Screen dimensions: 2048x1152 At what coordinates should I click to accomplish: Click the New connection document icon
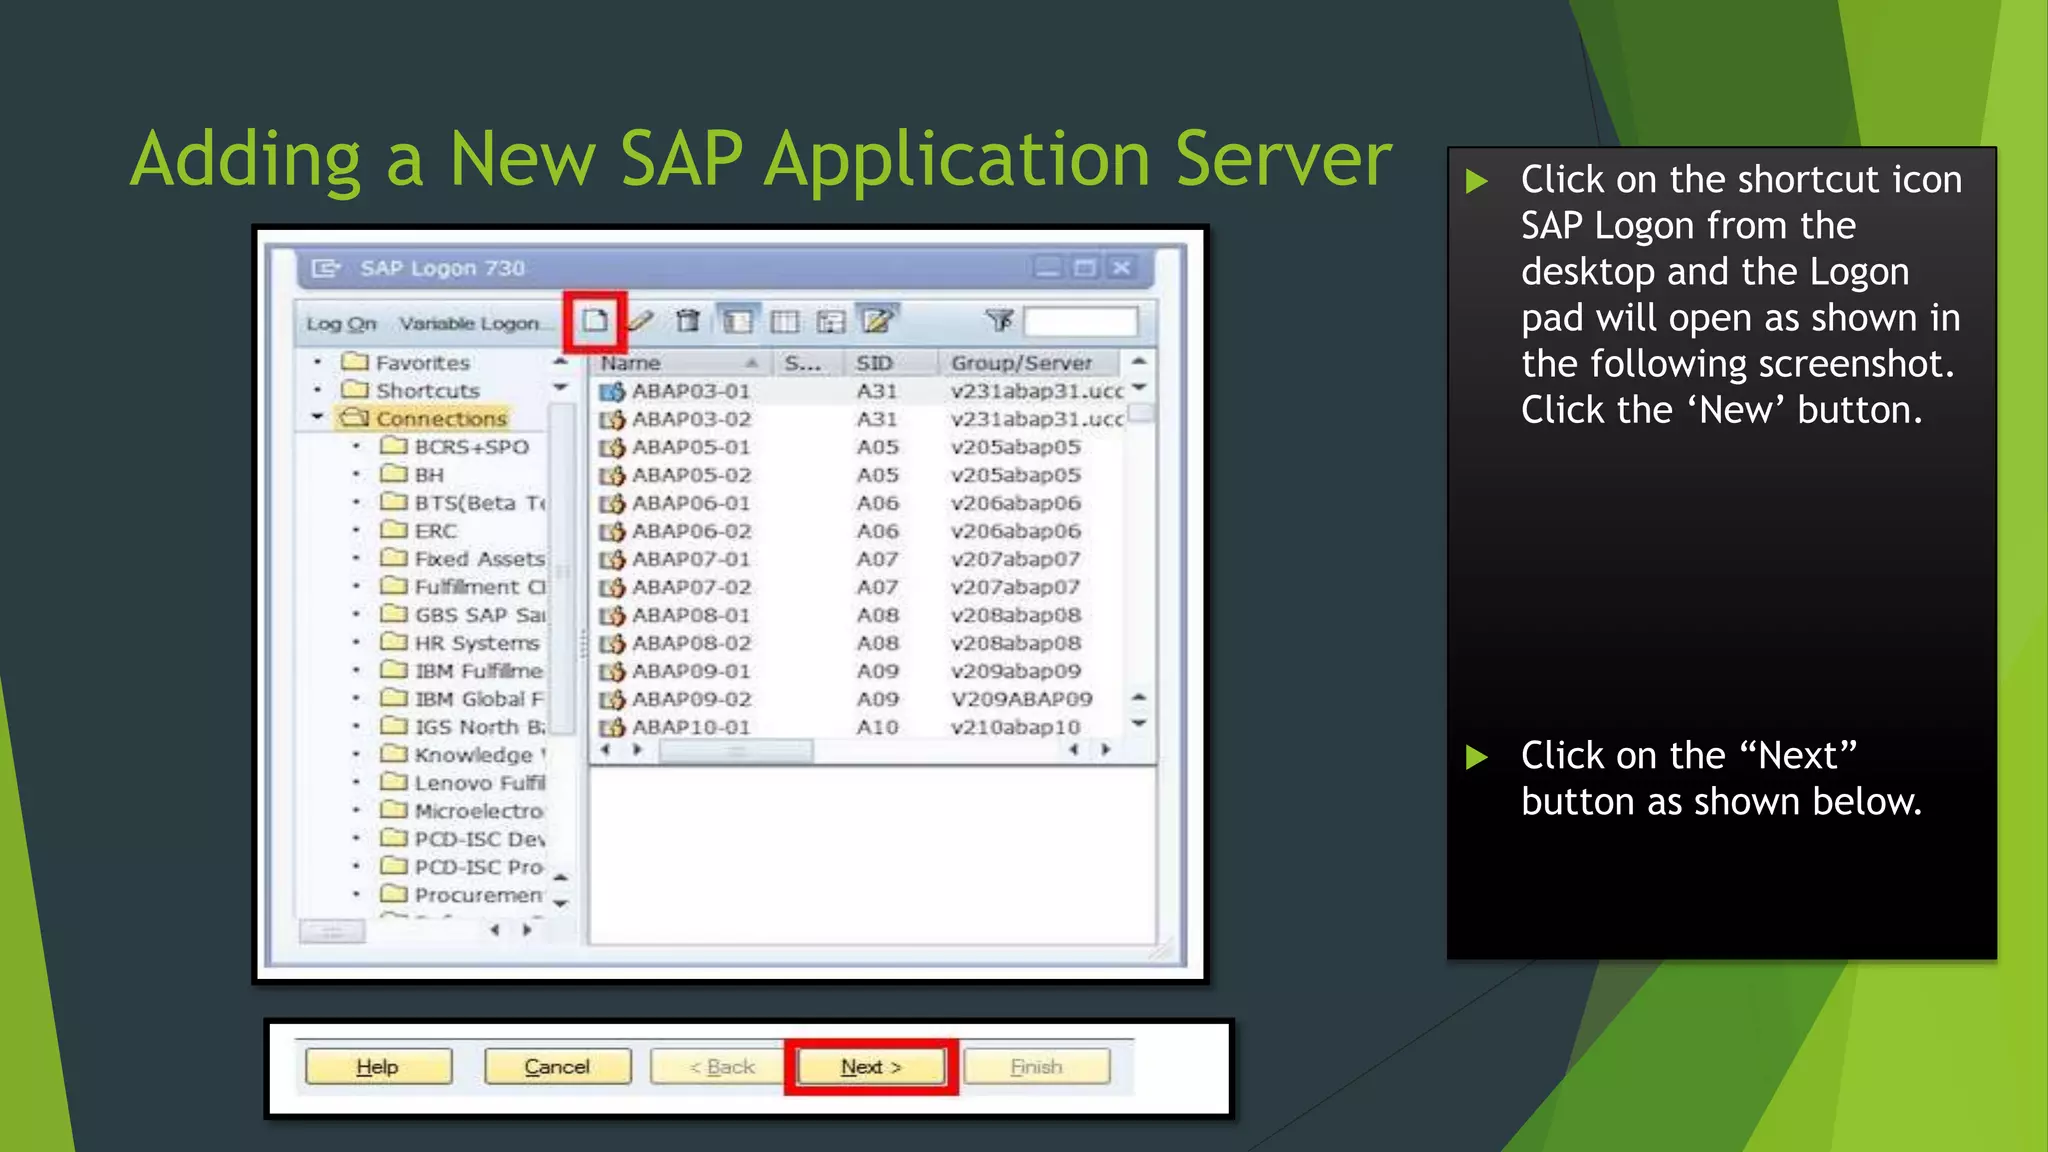594,321
